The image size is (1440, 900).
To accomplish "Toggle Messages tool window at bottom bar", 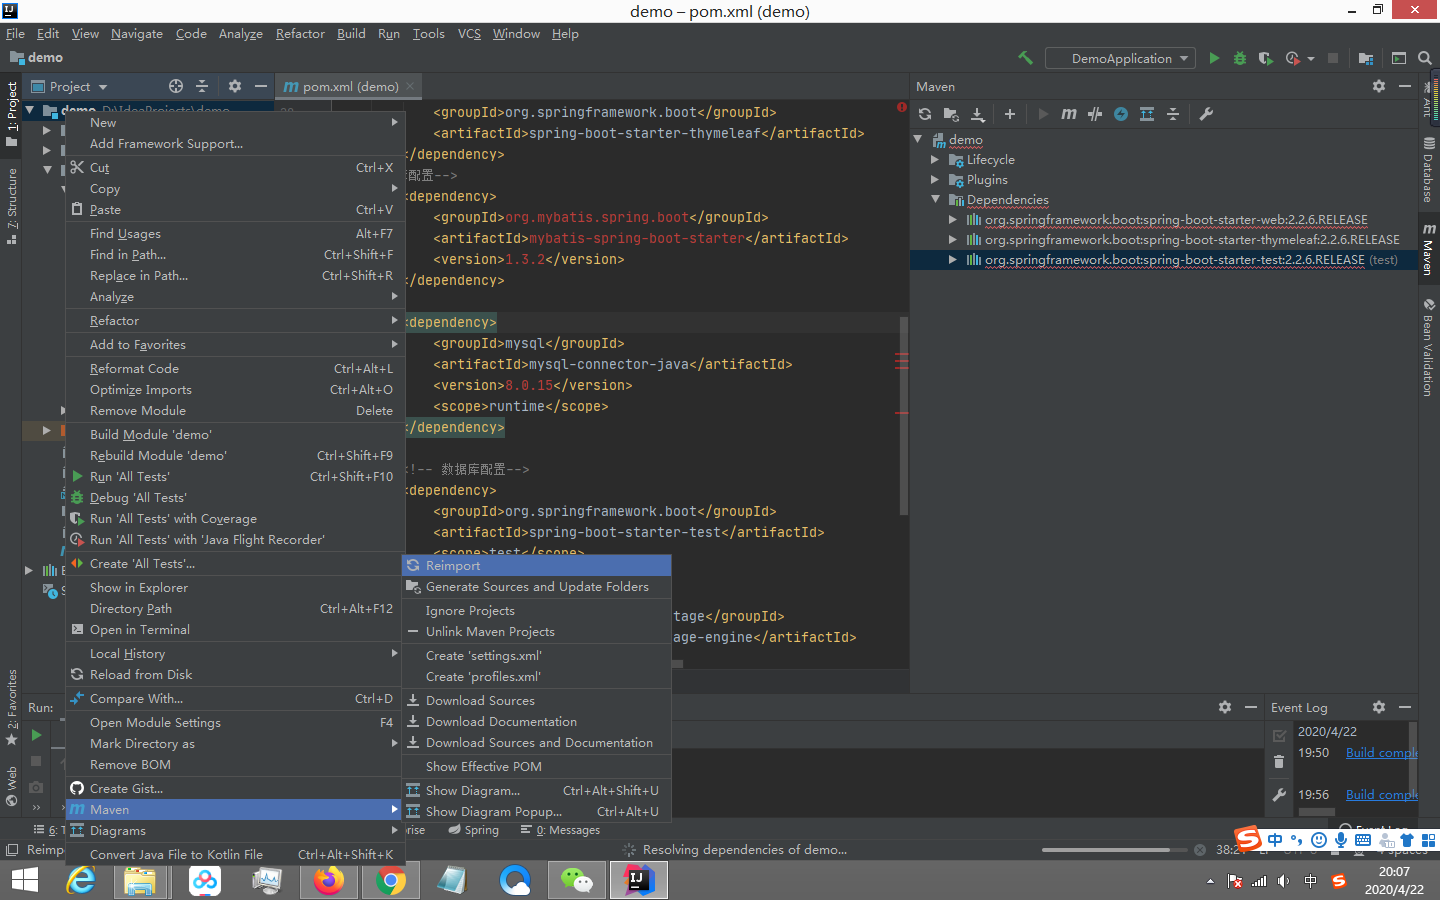I will 561,830.
